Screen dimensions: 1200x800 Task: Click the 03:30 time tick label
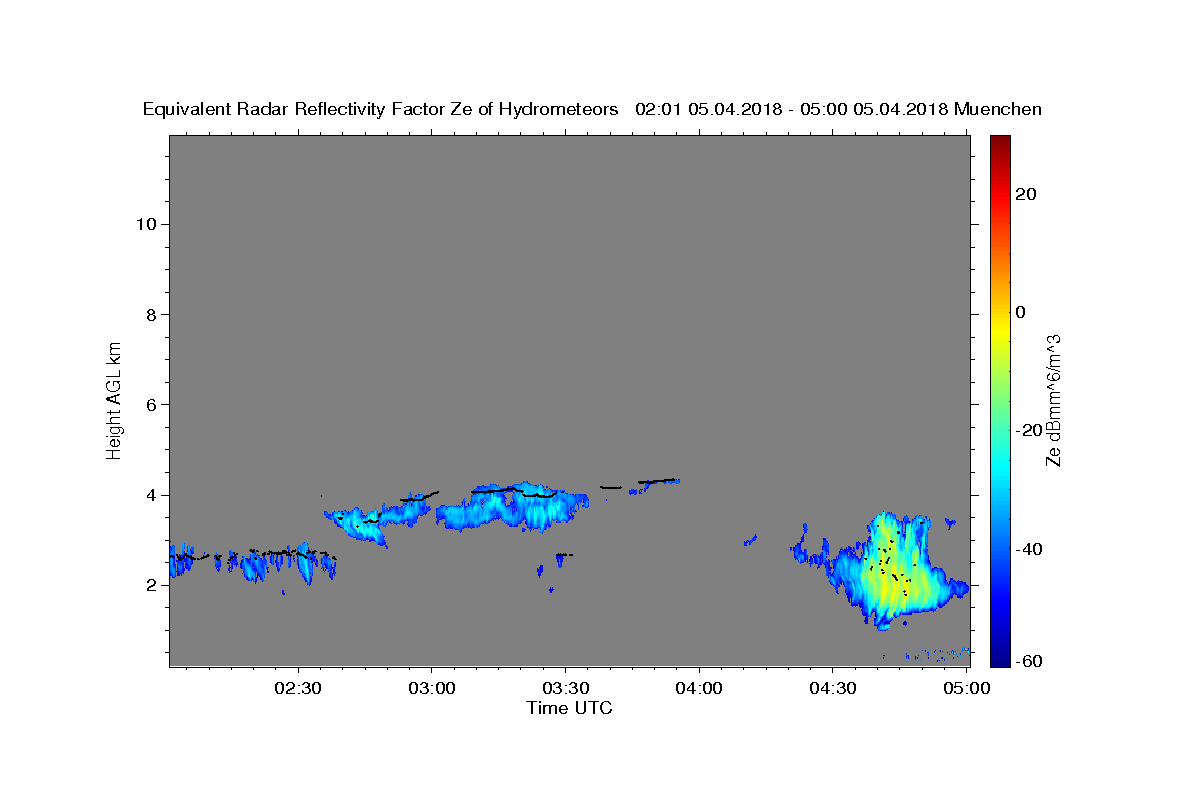(x=565, y=689)
